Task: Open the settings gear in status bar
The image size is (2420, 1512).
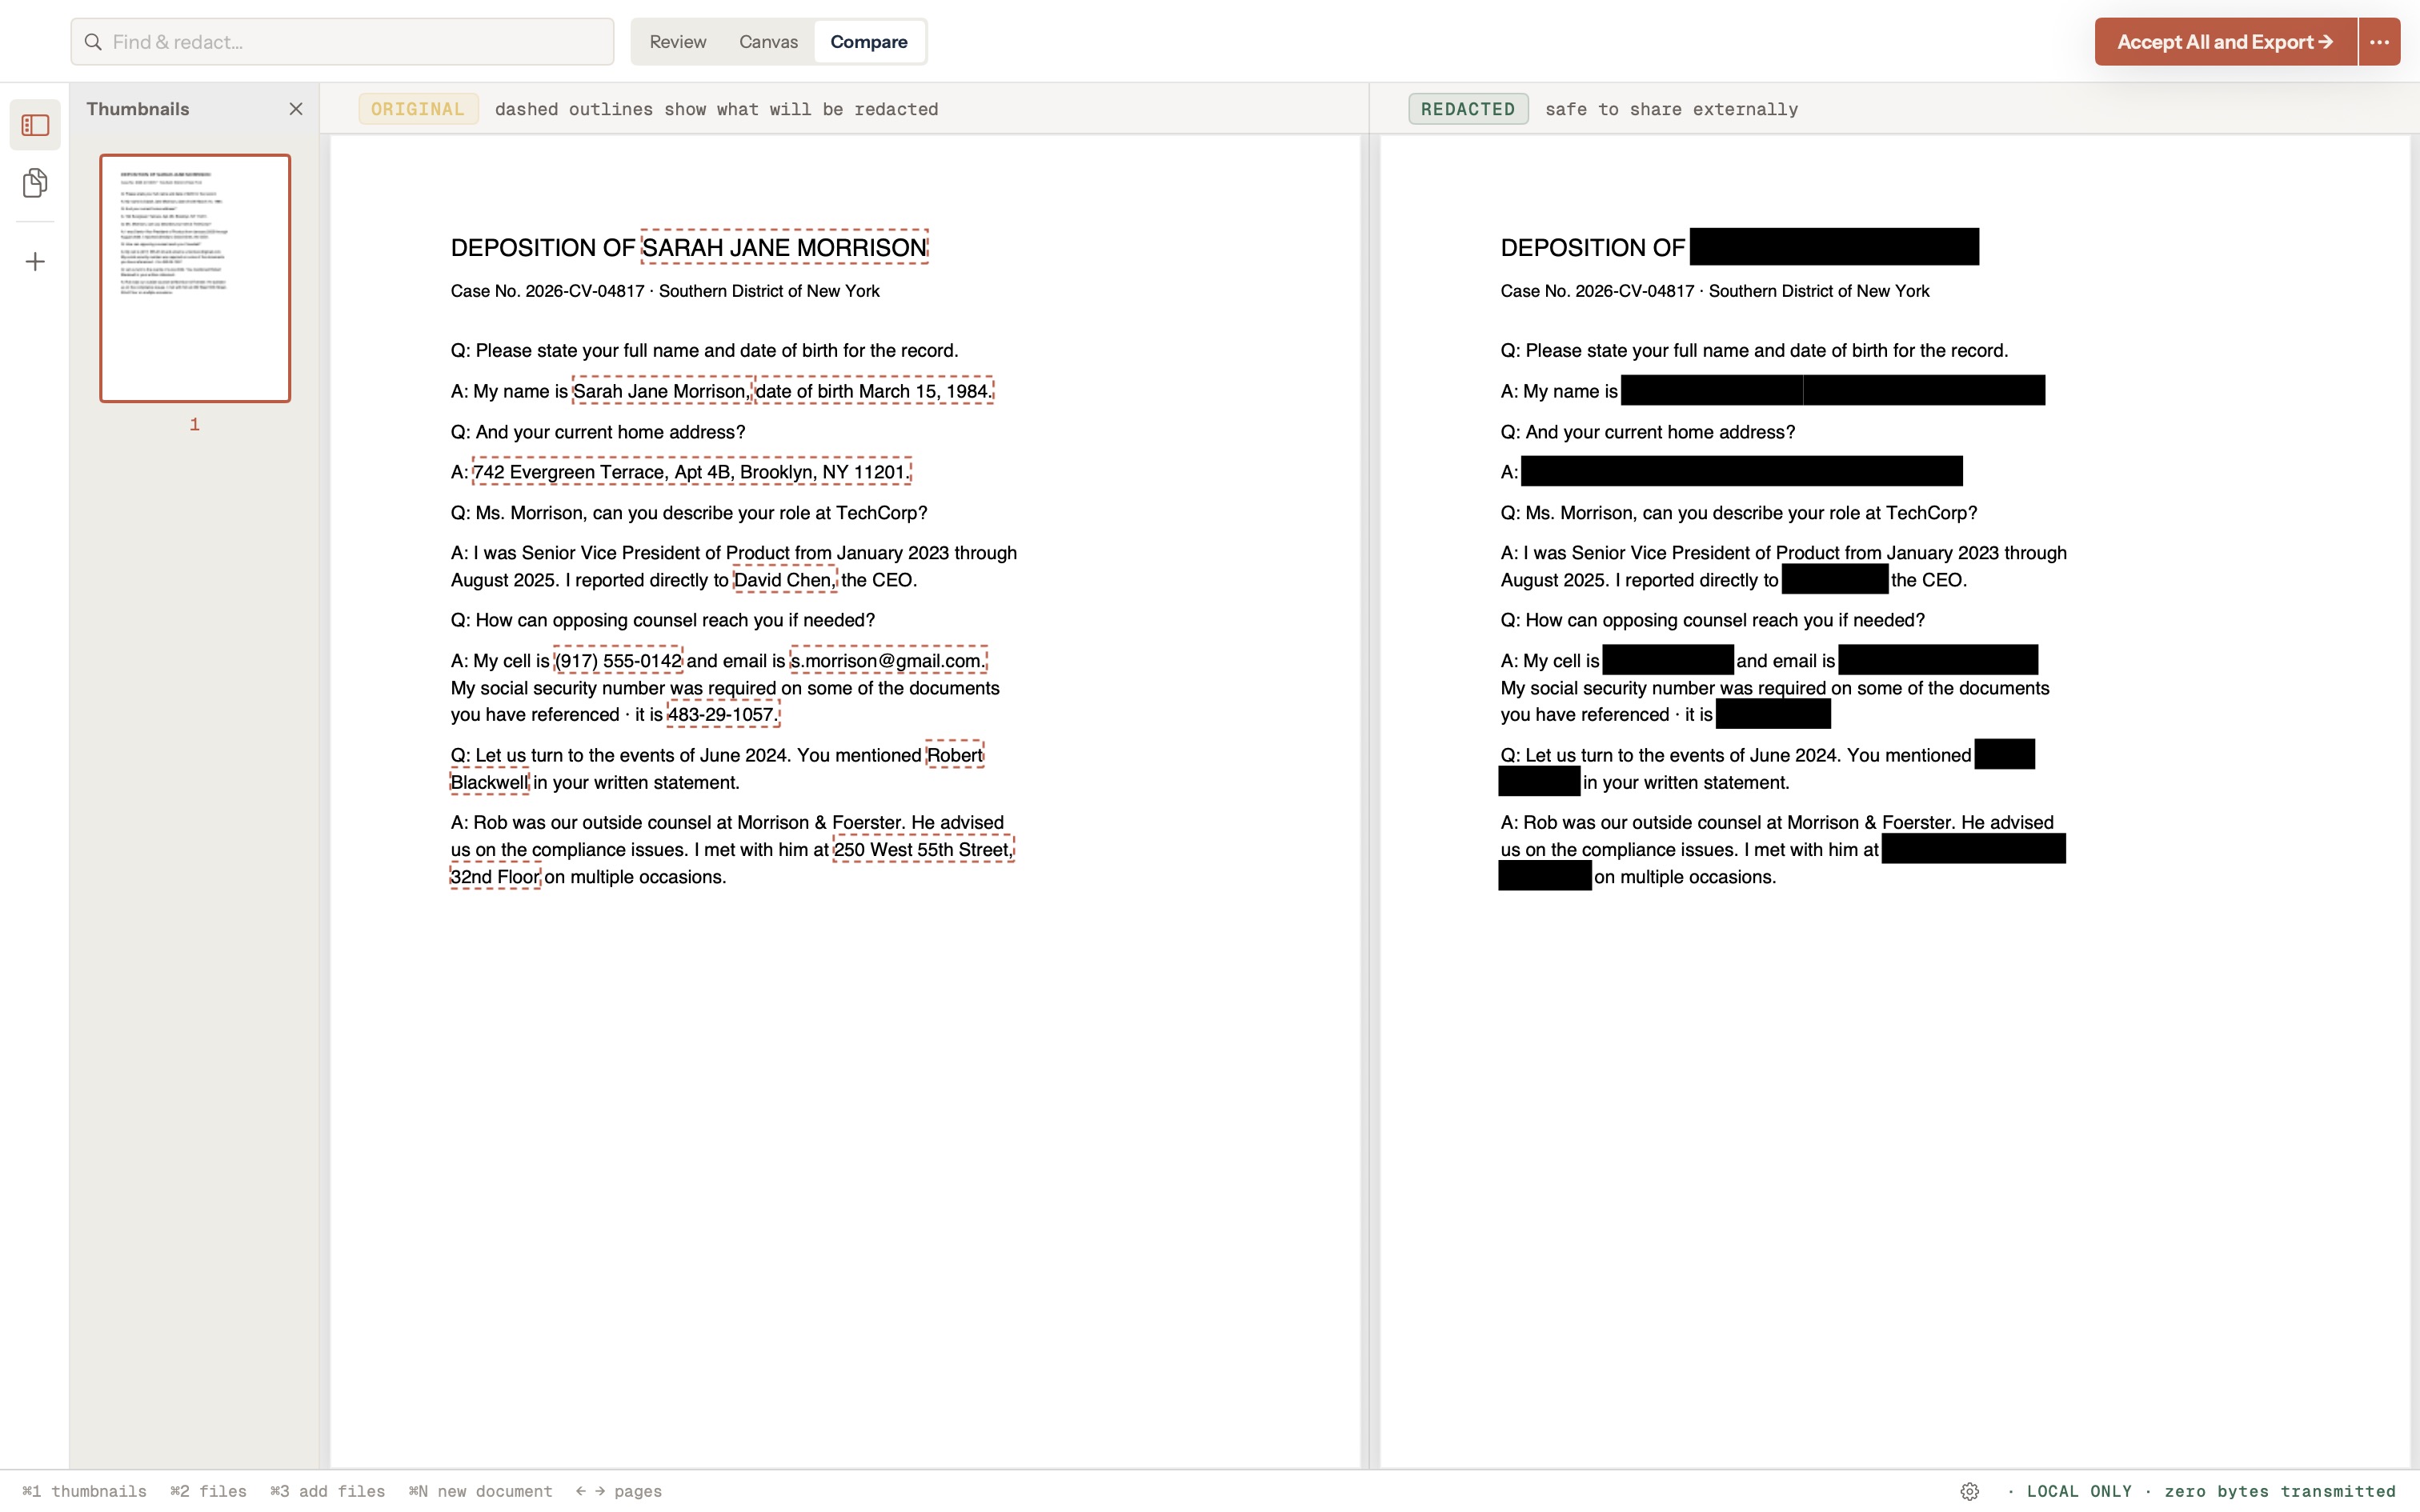Action: [1970, 1491]
